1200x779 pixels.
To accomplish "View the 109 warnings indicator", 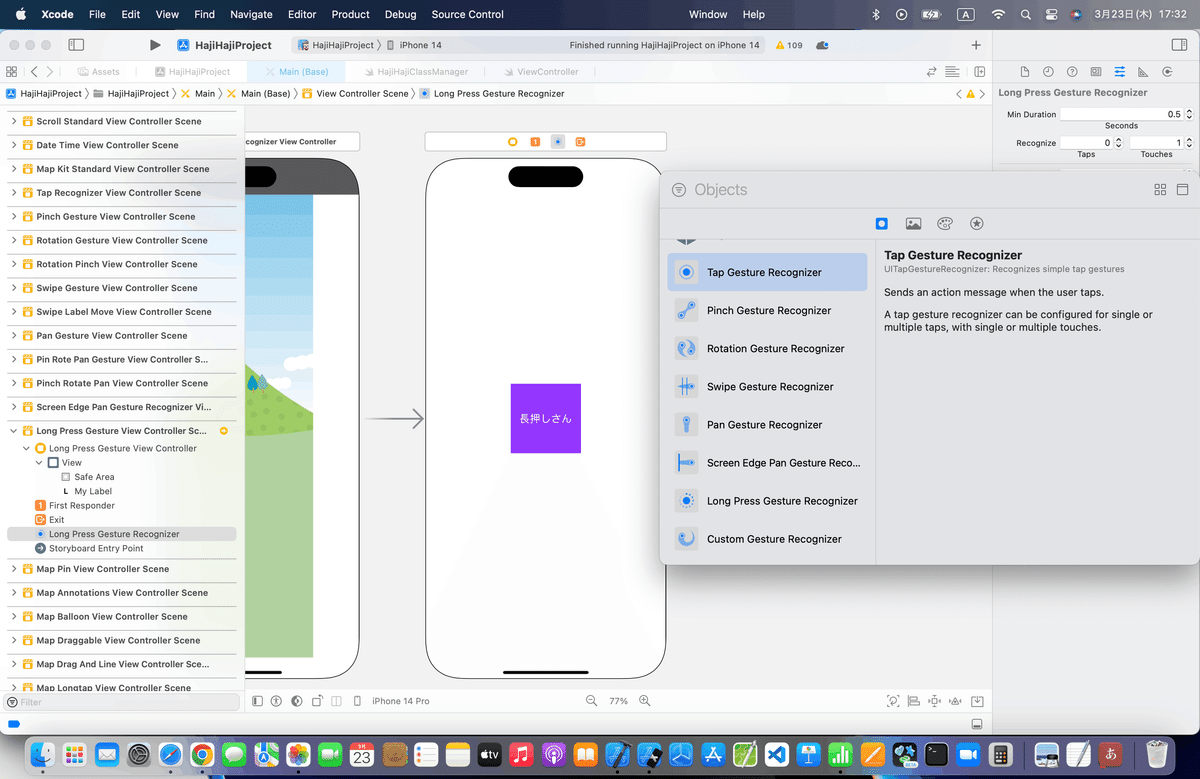I will (x=789, y=45).
